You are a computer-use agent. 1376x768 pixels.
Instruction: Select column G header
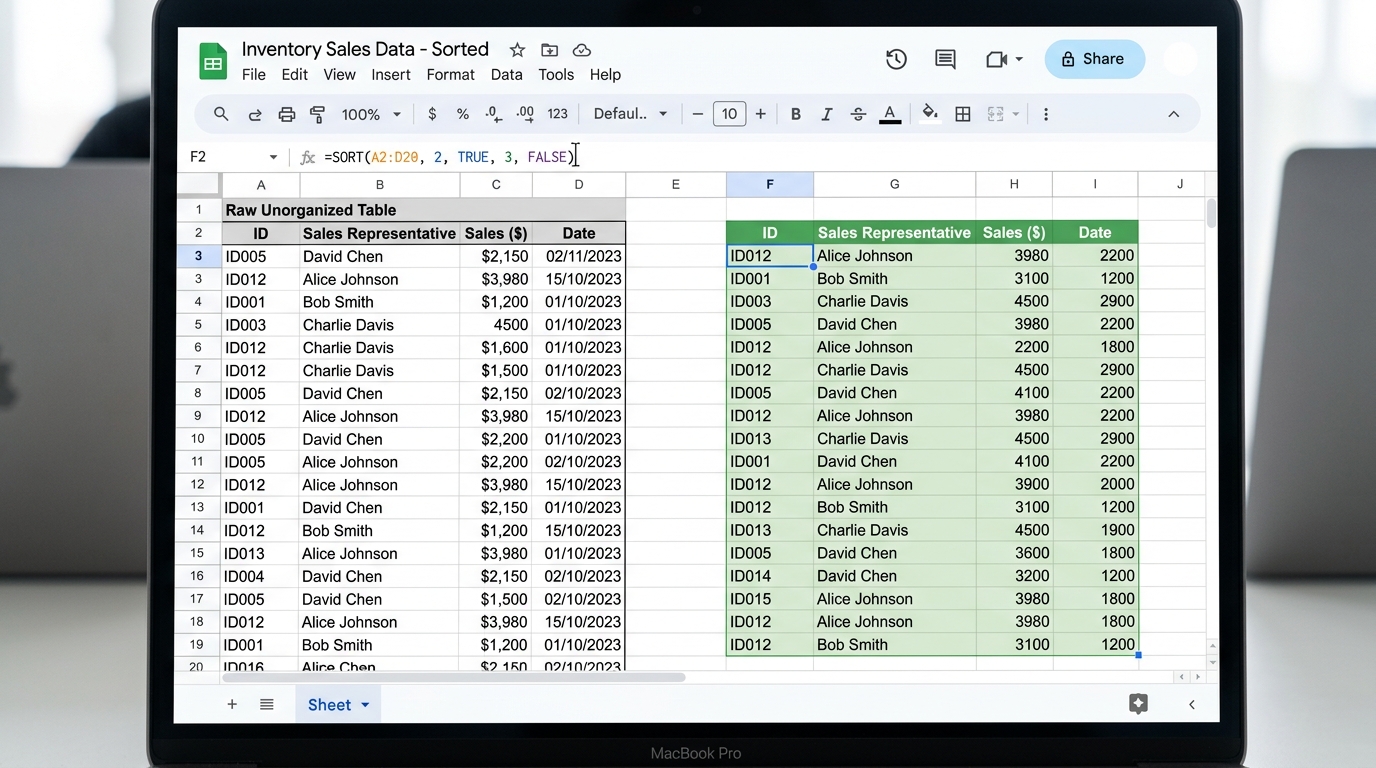pos(895,184)
